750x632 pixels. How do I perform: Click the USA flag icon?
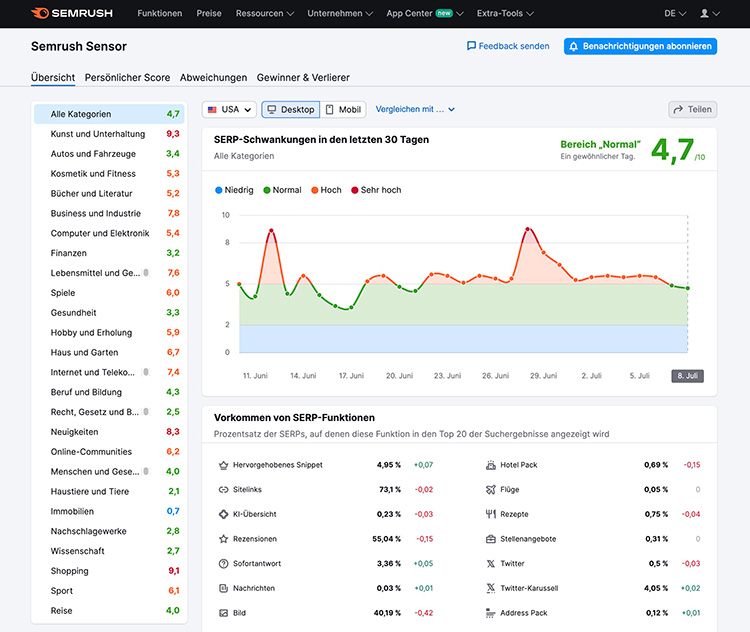(212, 110)
